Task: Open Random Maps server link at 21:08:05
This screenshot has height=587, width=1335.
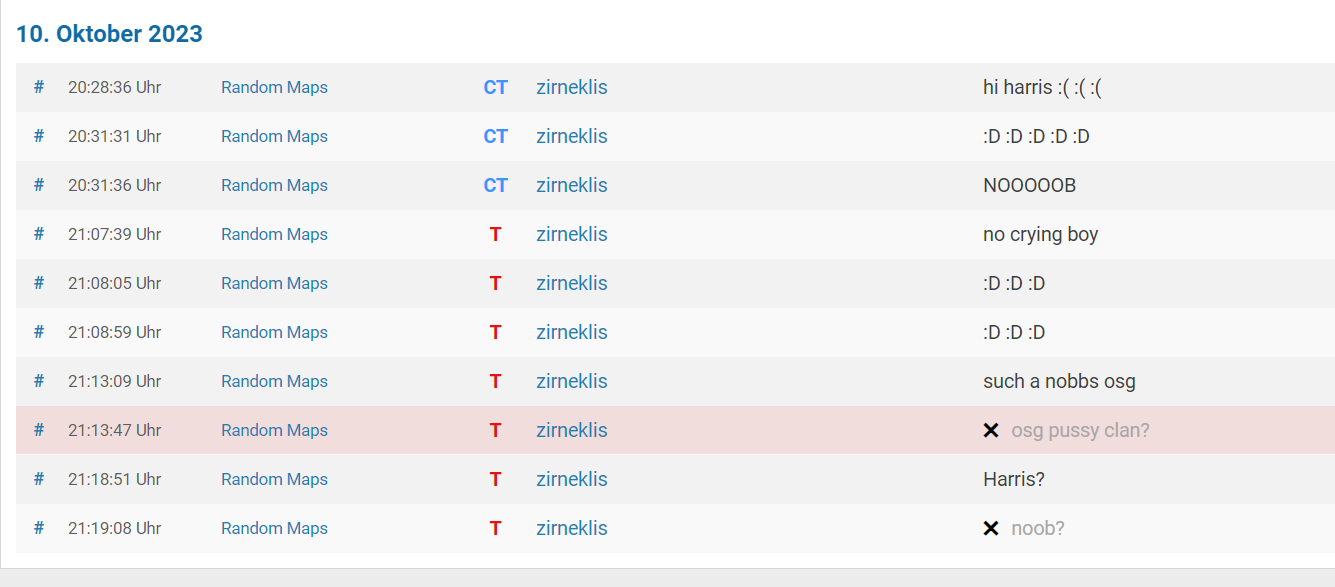Action: click(274, 283)
